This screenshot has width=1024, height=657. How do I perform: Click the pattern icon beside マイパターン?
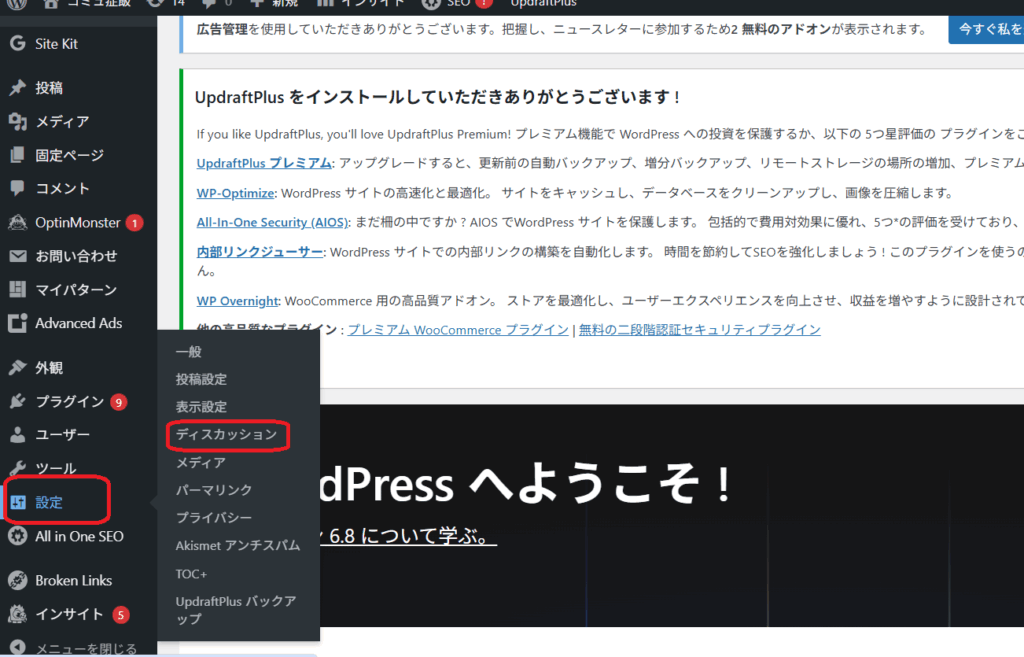pyautogui.click(x=18, y=289)
